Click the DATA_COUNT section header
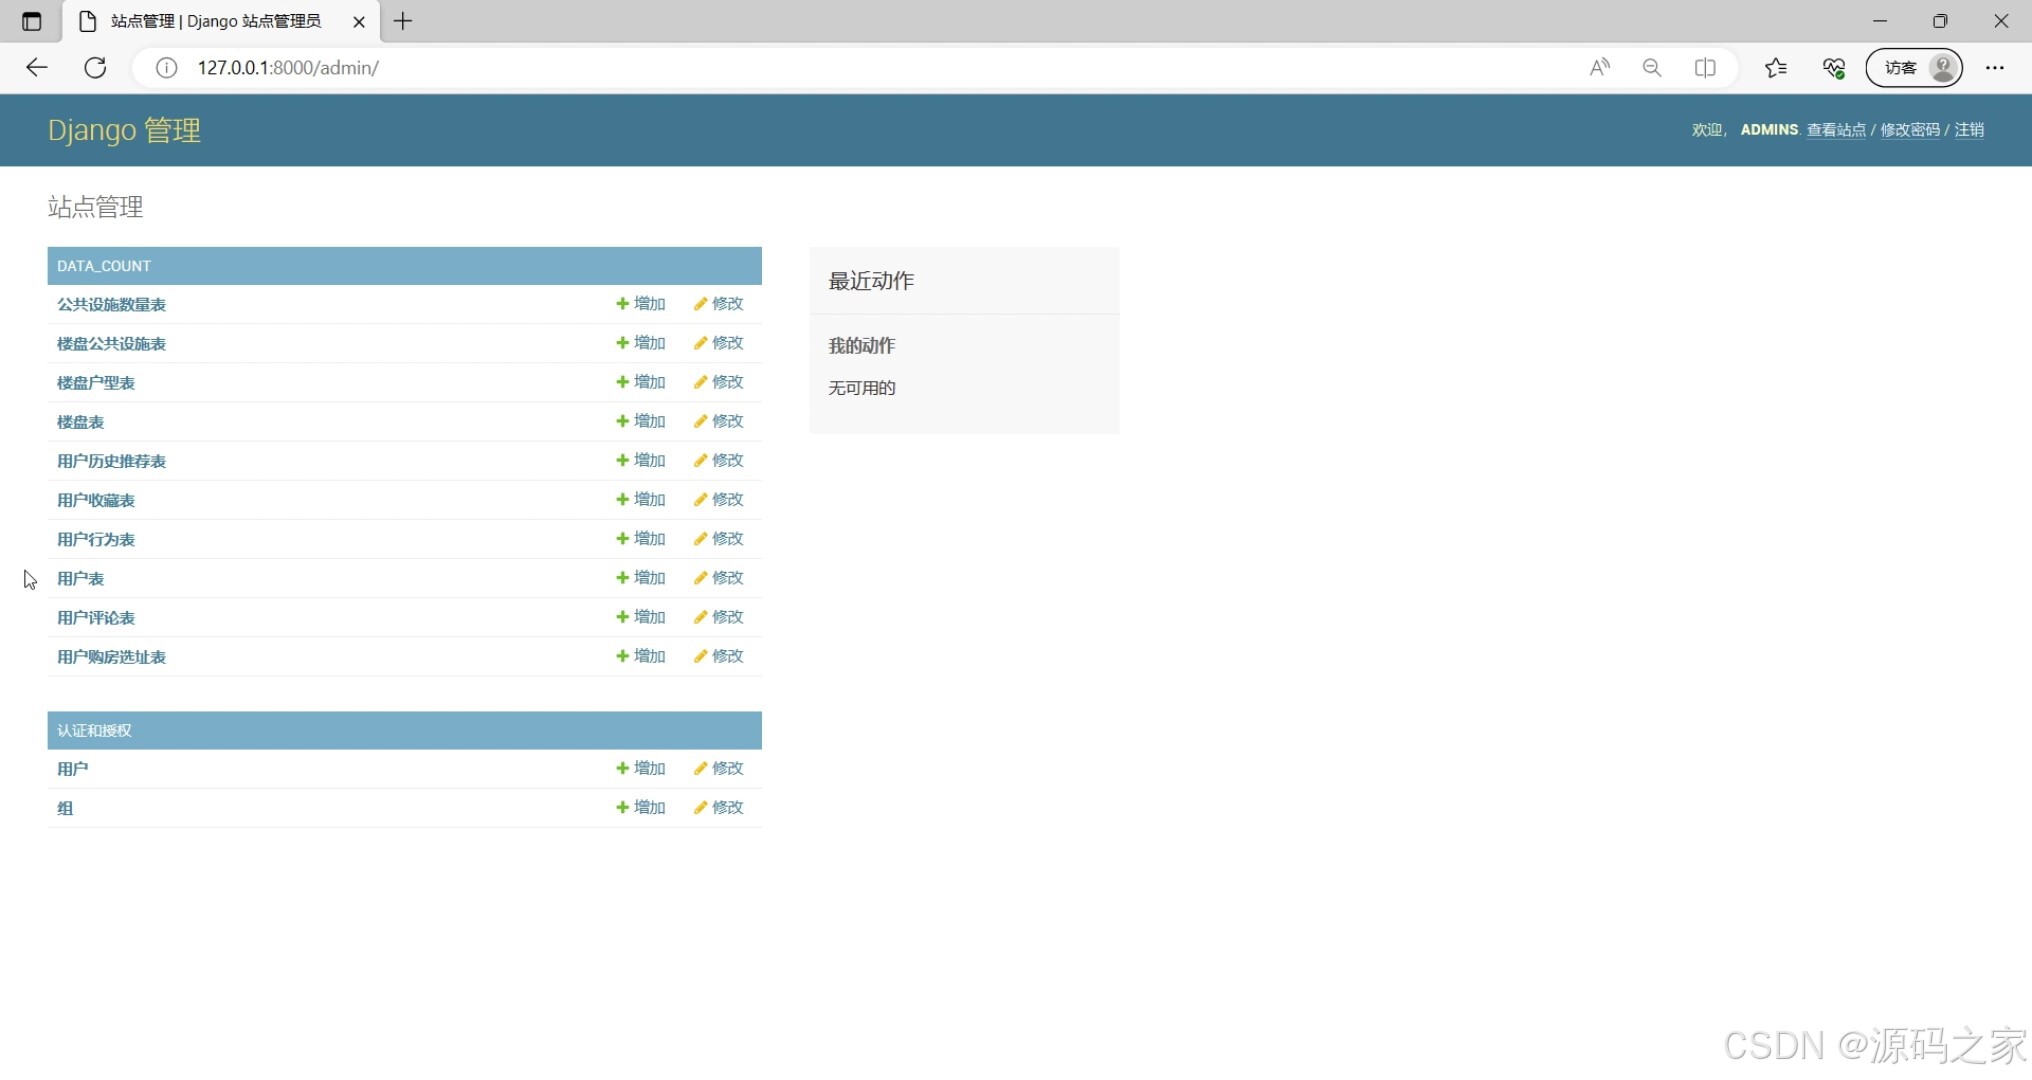The width and height of the screenshot is (2032, 1080). click(x=104, y=266)
